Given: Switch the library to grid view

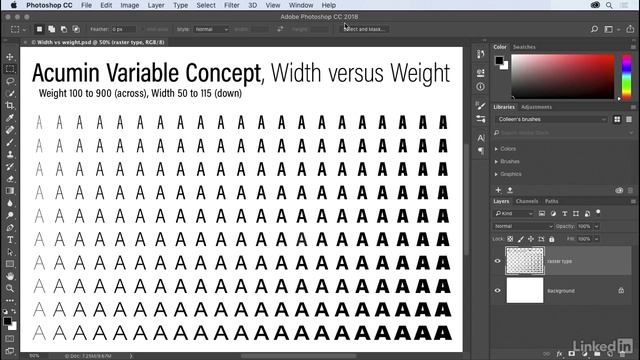Looking at the screenshot, I should coord(617,119).
